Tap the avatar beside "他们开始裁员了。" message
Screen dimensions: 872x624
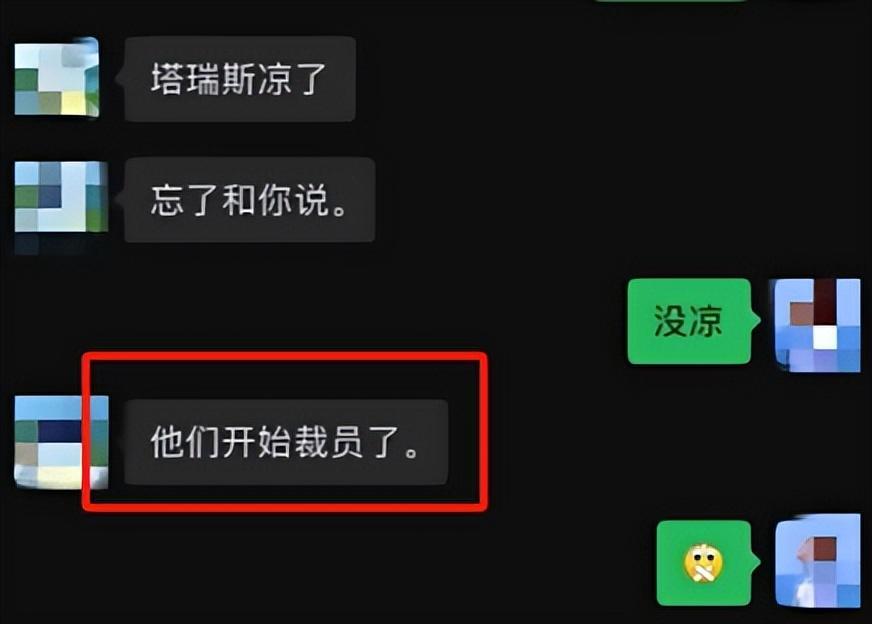click(x=61, y=443)
